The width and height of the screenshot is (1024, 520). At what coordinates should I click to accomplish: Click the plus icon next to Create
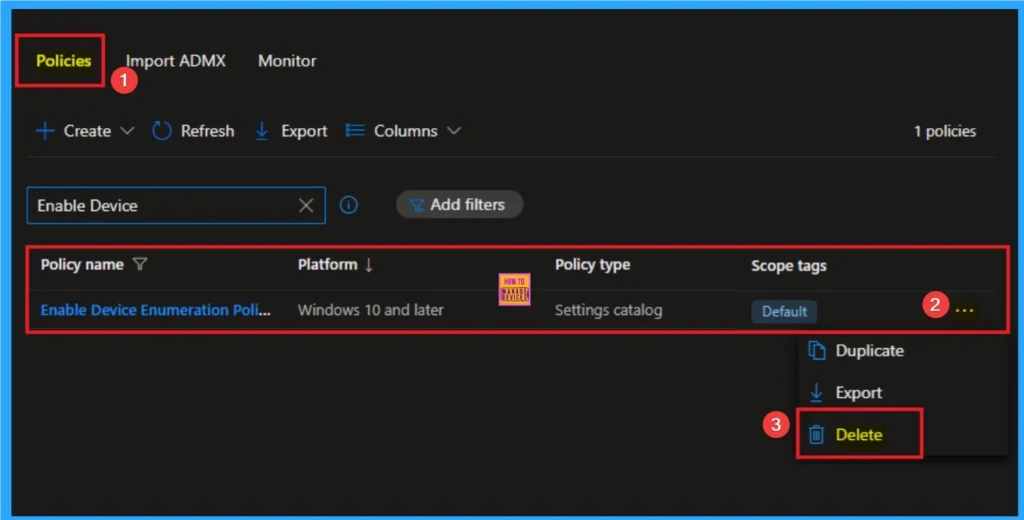45,131
